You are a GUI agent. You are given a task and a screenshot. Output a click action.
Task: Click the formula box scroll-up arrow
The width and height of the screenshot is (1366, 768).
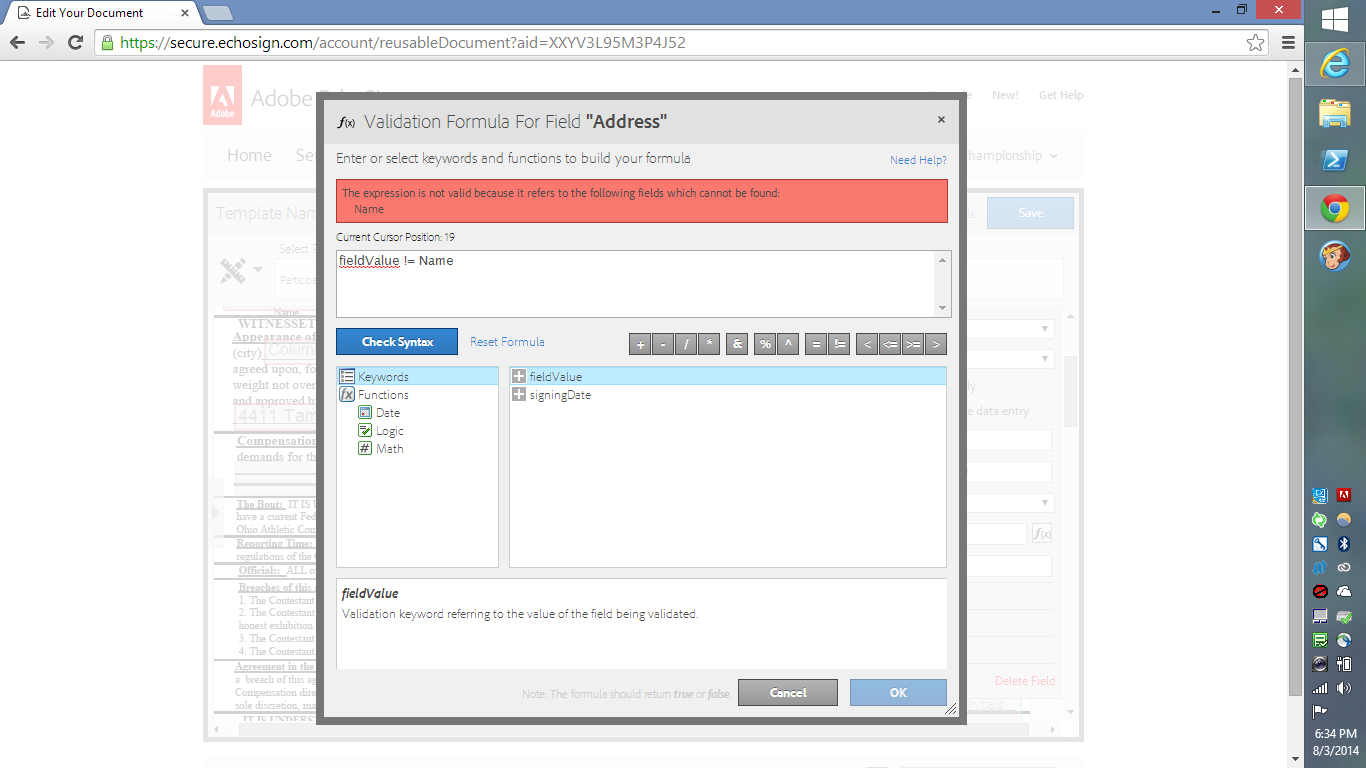942,260
